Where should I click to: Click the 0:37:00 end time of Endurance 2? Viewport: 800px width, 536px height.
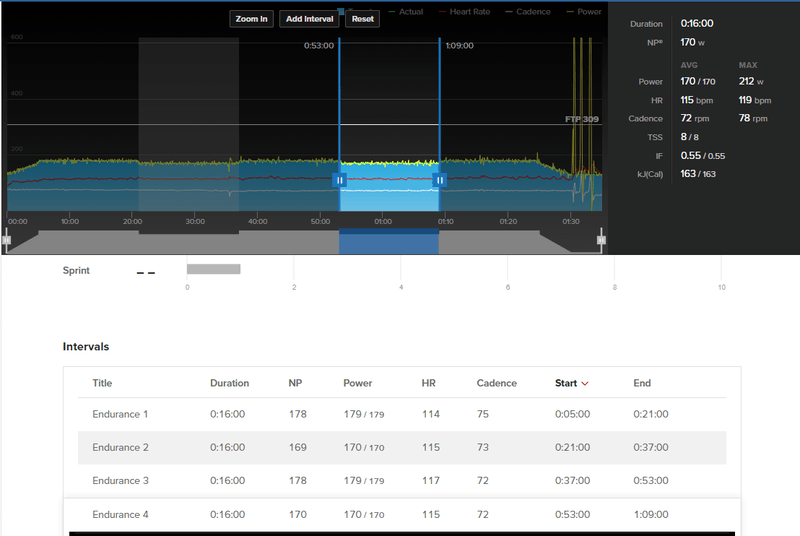pos(651,447)
